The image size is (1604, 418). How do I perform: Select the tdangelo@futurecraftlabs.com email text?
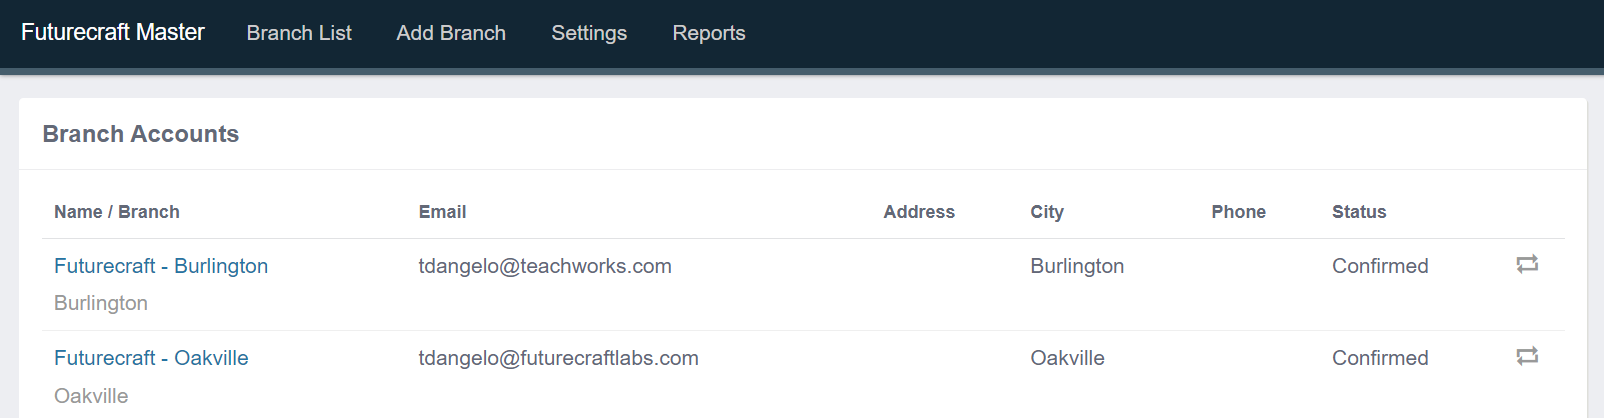click(x=559, y=358)
